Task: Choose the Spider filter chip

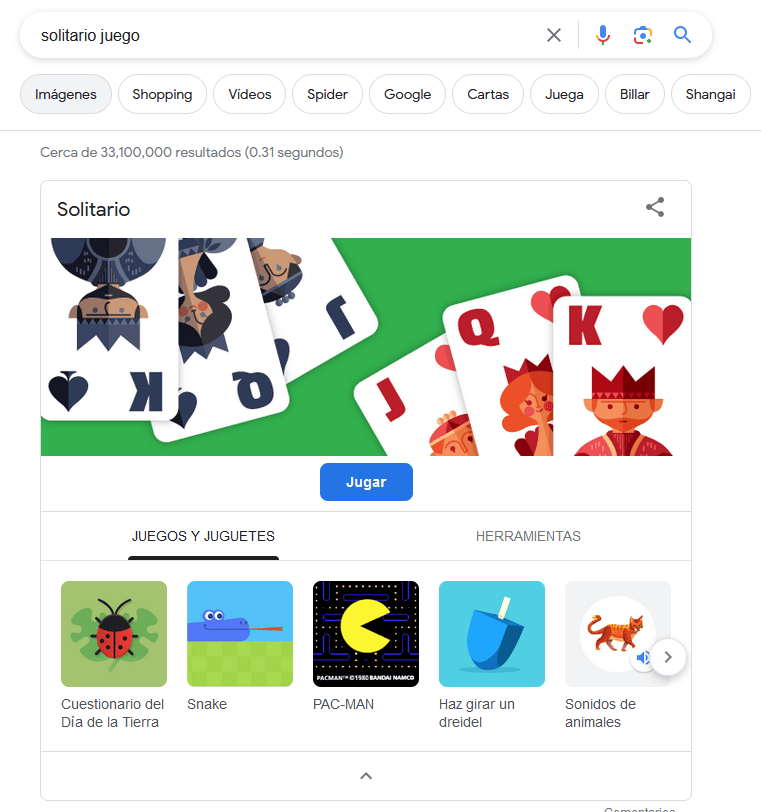Action: (x=327, y=94)
